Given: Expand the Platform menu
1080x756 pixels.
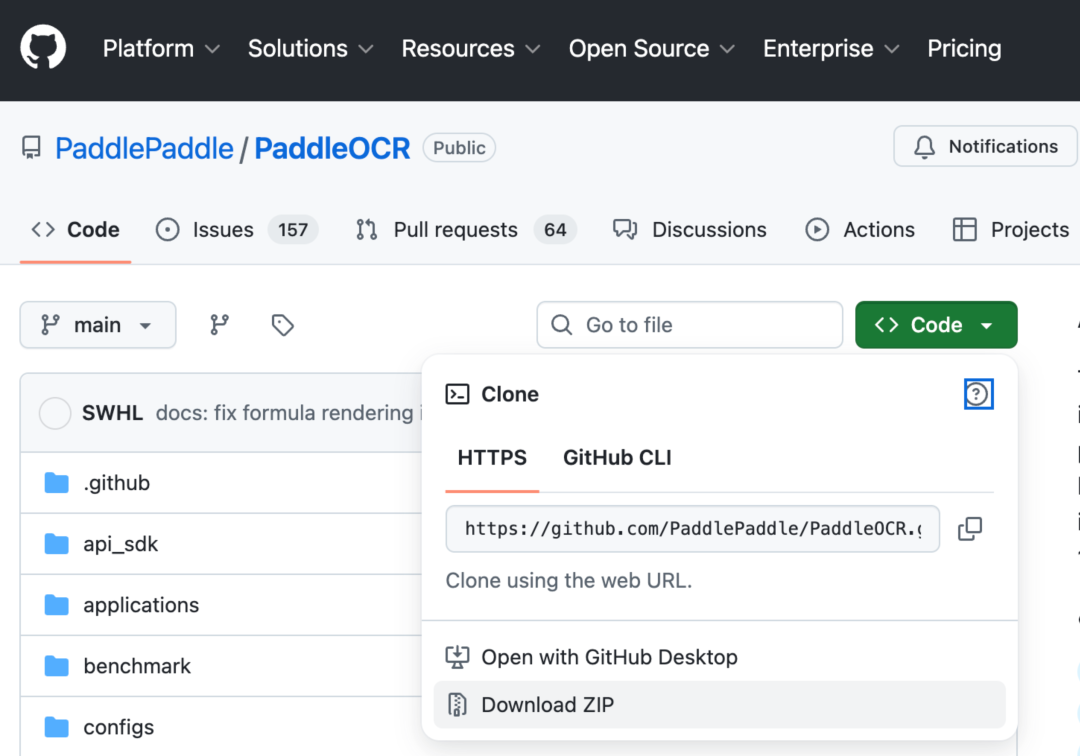Looking at the screenshot, I should tap(161, 48).
